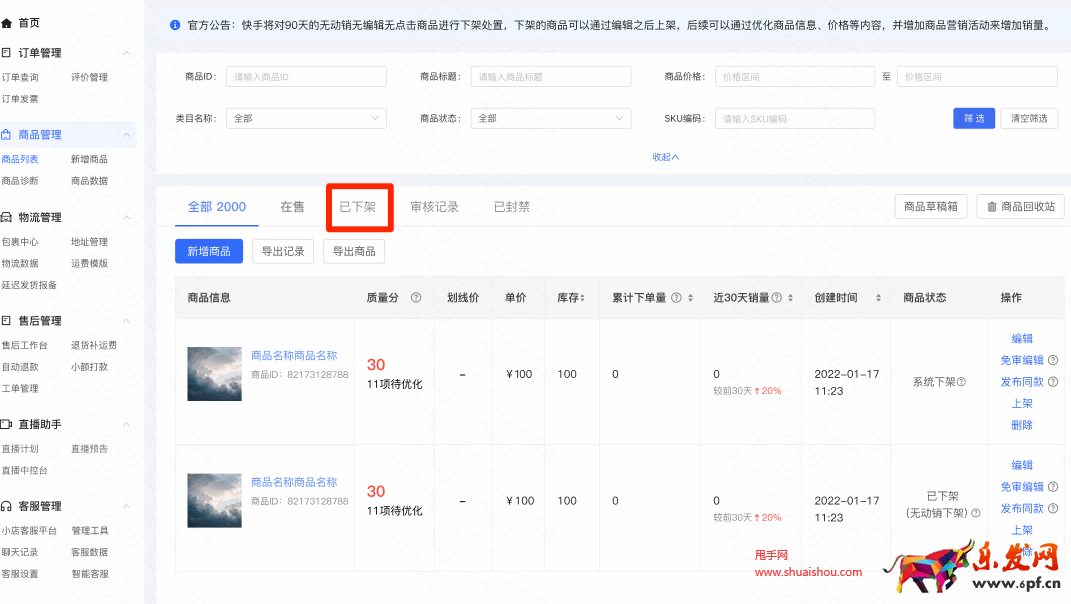Click the 新增商品 button
Image resolution: width=1071 pixels, height=604 pixels.
[x=209, y=251]
